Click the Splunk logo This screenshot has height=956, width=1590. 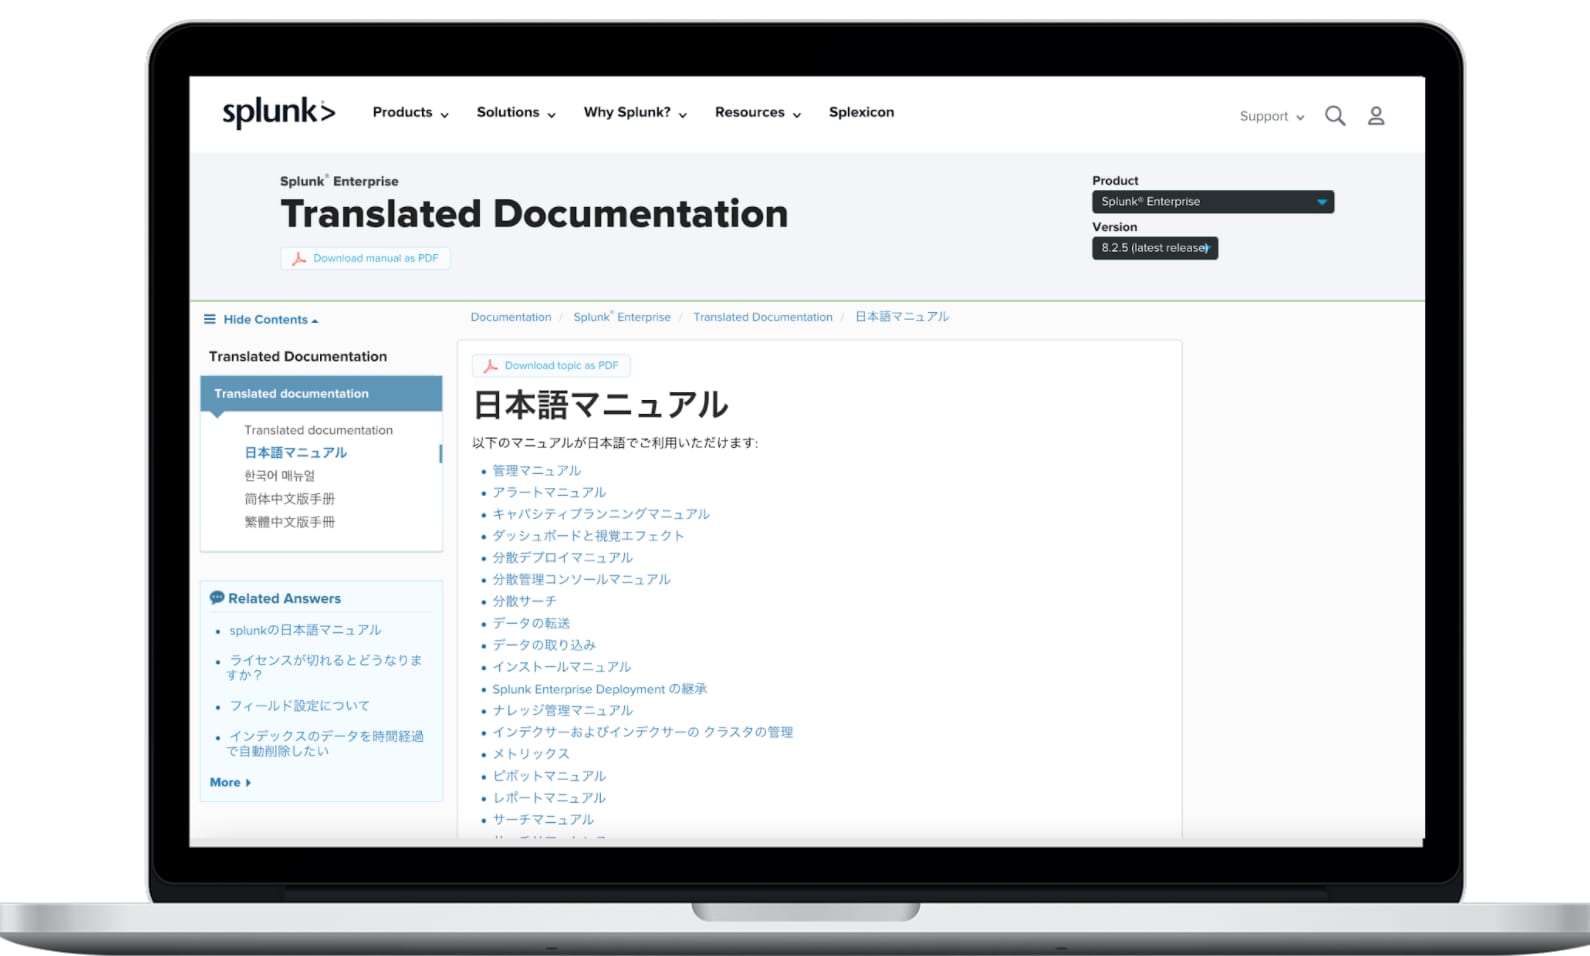click(x=278, y=112)
